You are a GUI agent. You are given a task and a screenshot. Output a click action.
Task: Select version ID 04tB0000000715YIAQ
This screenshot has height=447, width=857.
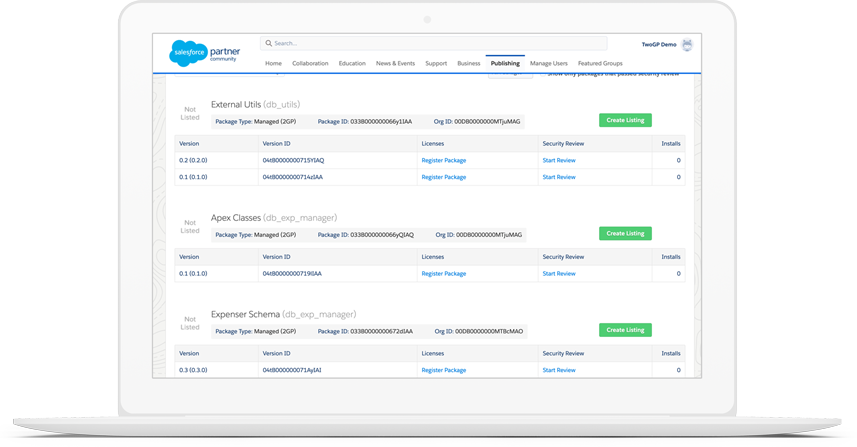(x=293, y=161)
